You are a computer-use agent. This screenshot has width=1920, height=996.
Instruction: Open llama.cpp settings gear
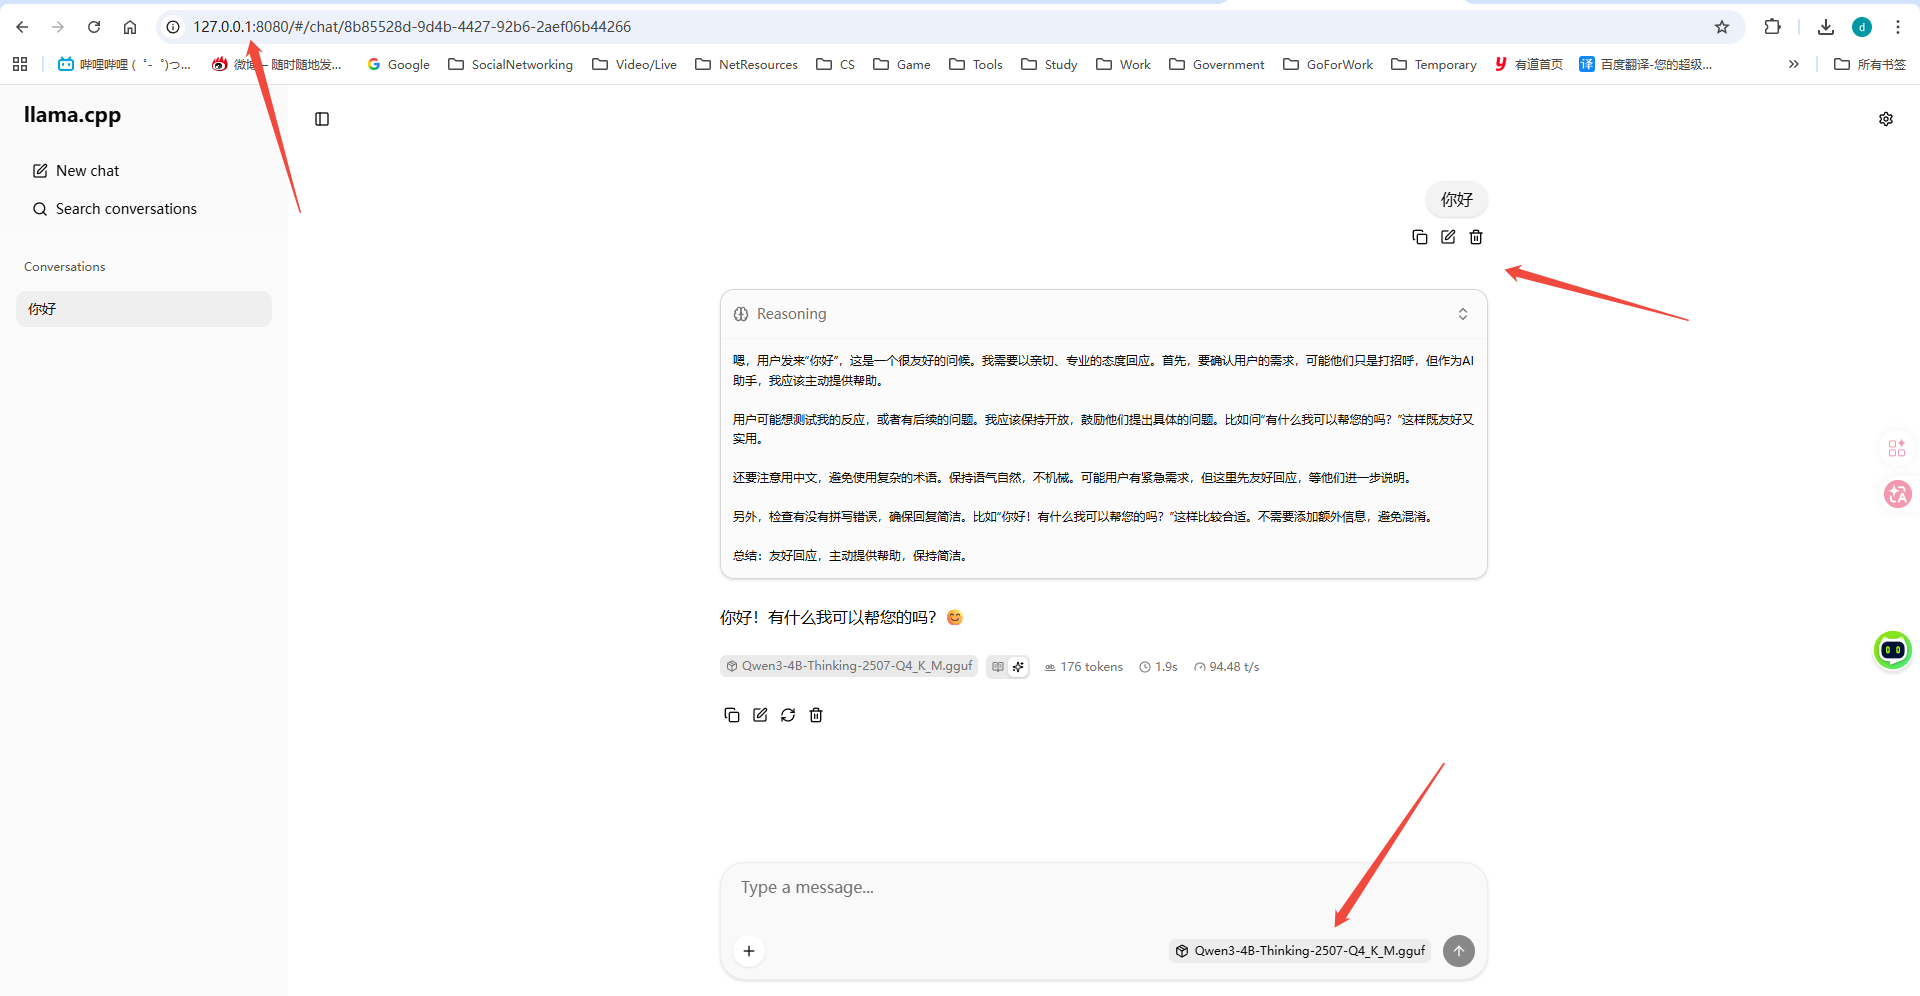[x=1886, y=119]
